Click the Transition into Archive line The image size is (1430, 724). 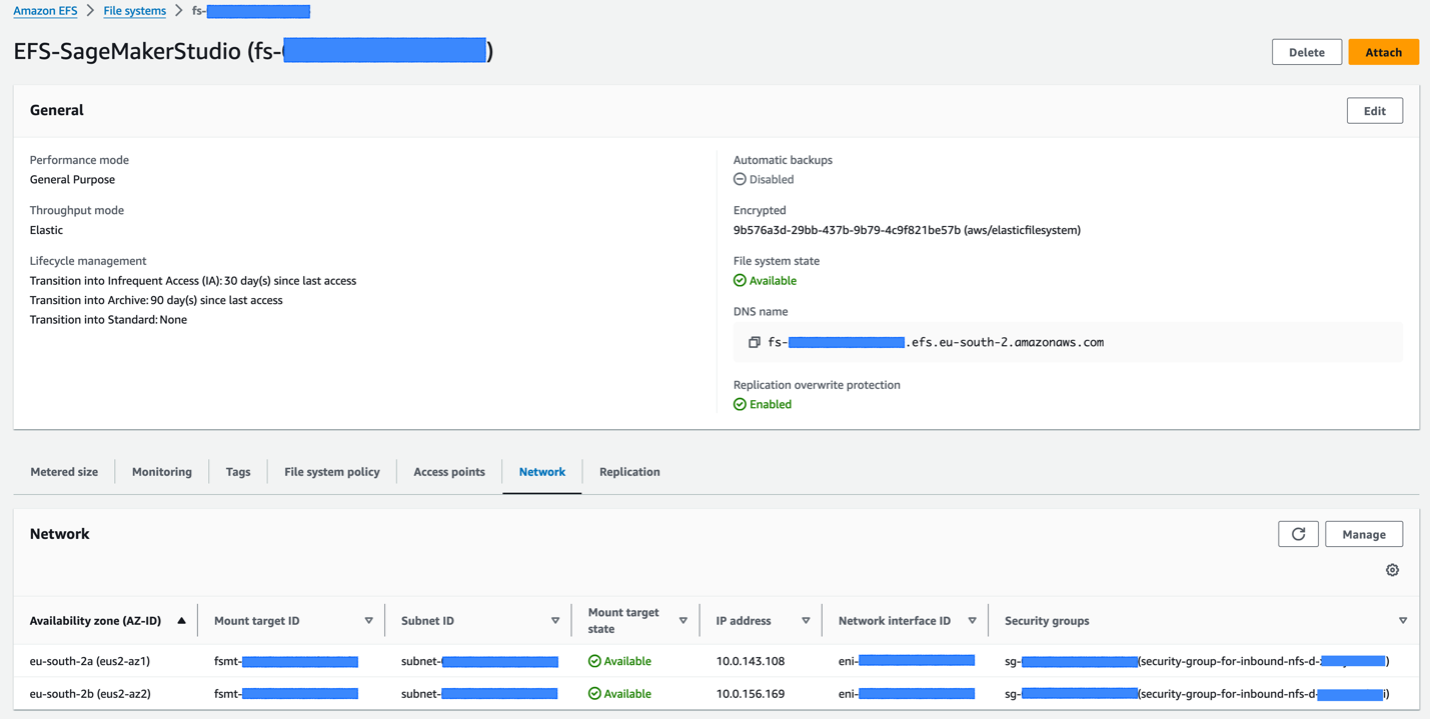coord(156,300)
